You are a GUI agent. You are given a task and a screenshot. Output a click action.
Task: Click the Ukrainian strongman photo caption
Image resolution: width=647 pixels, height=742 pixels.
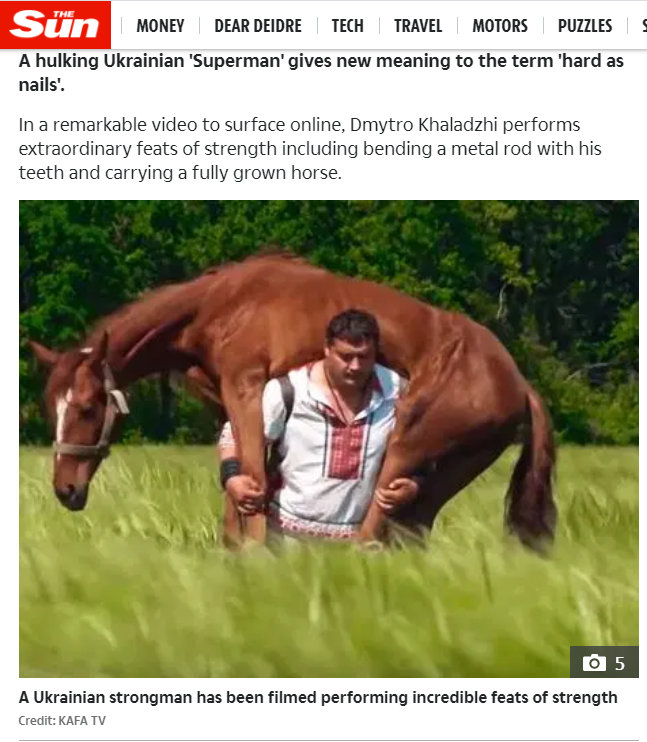click(318, 697)
